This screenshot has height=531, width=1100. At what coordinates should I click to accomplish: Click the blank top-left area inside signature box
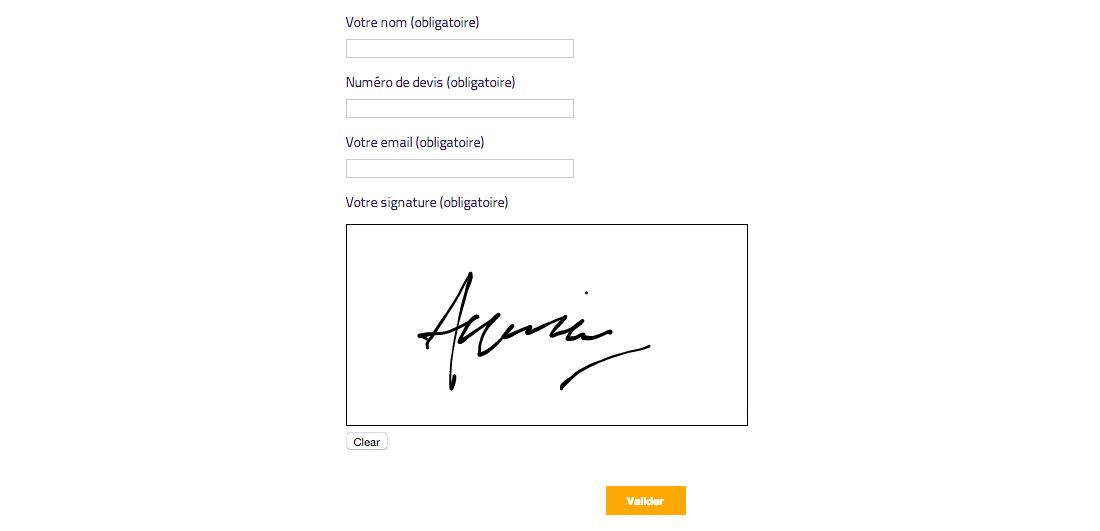tap(380, 250)
